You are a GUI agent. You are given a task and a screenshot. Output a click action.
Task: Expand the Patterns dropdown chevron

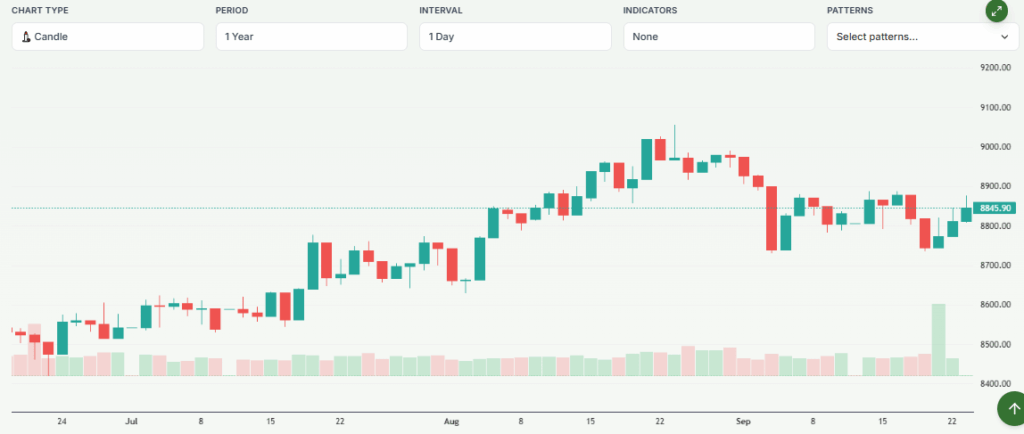point(1004,37)
